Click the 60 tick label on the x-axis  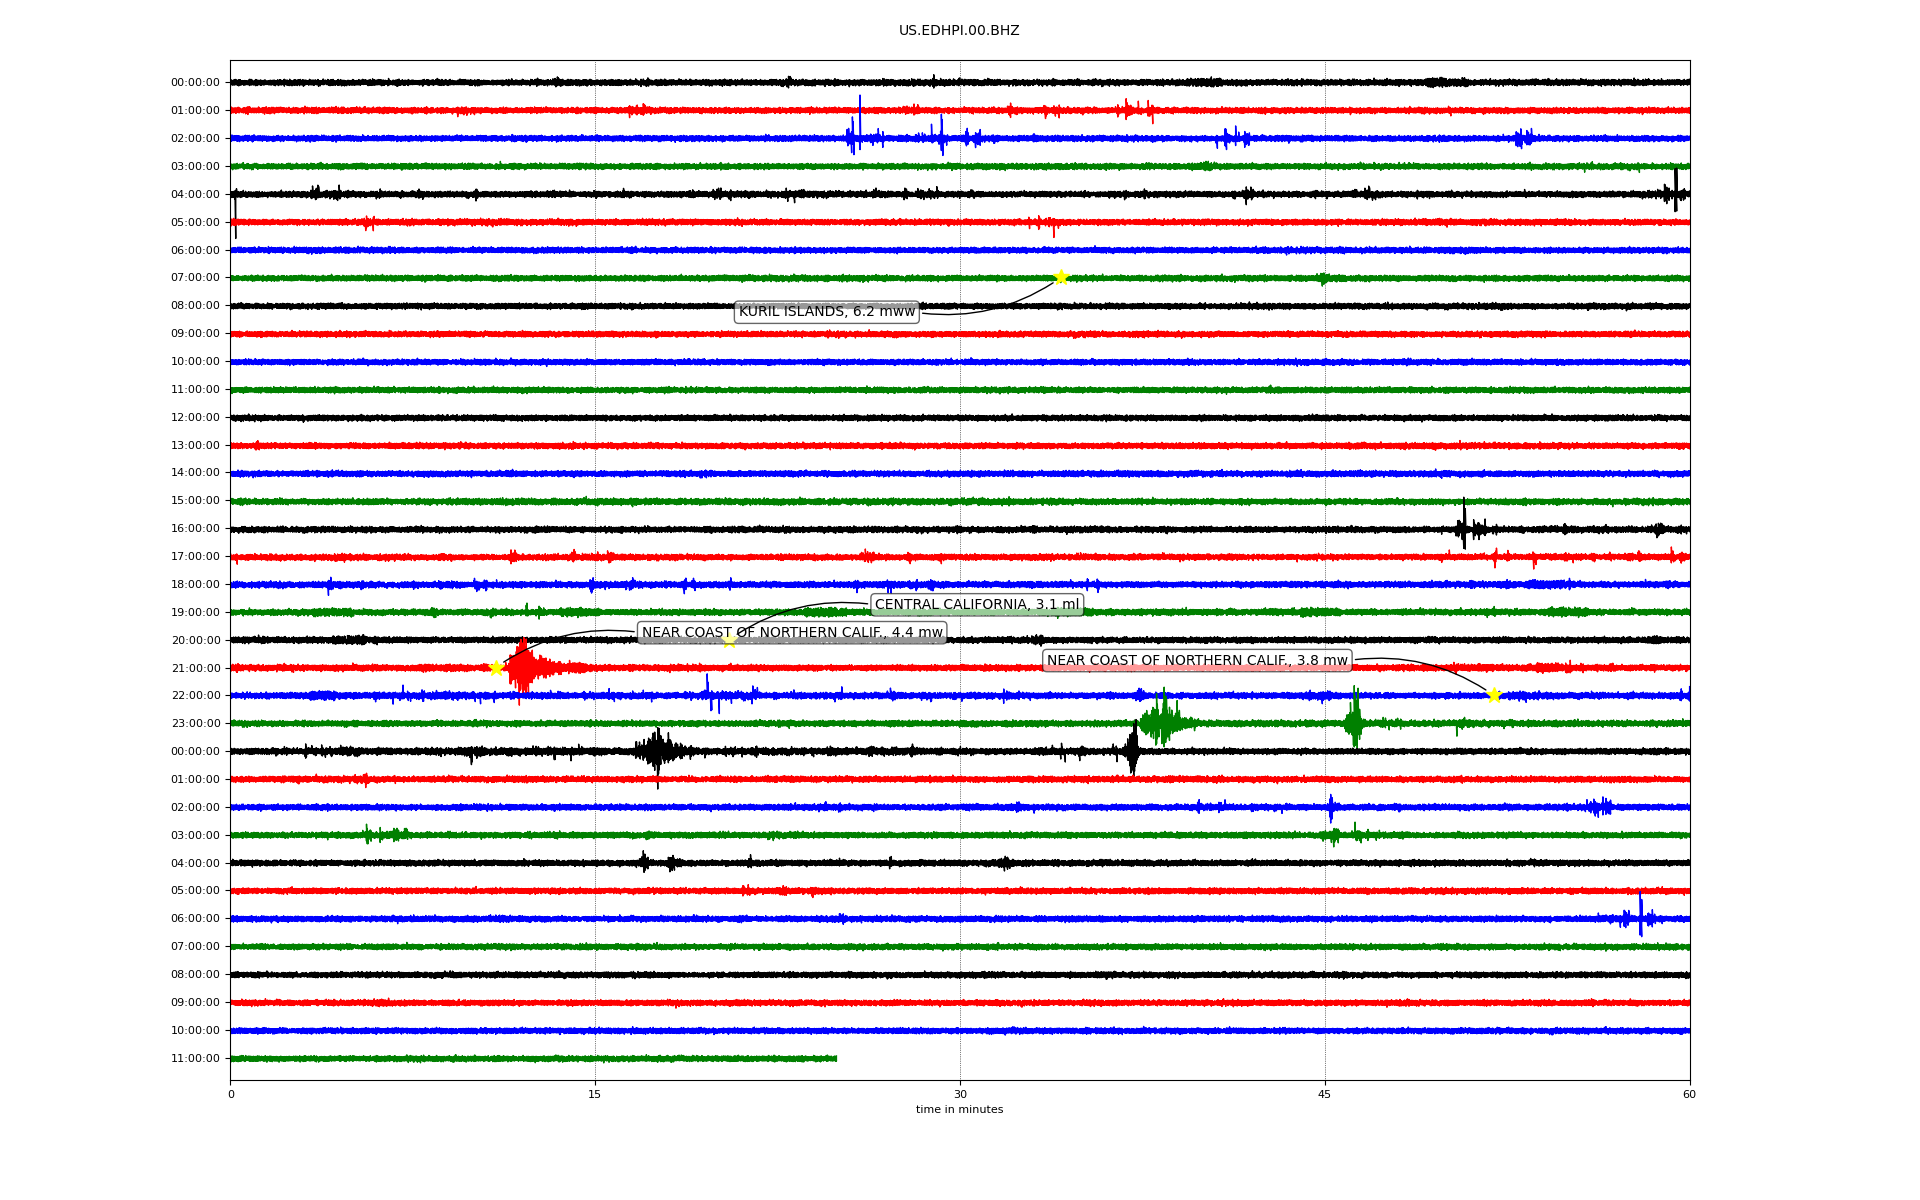click(1689, 1094)
